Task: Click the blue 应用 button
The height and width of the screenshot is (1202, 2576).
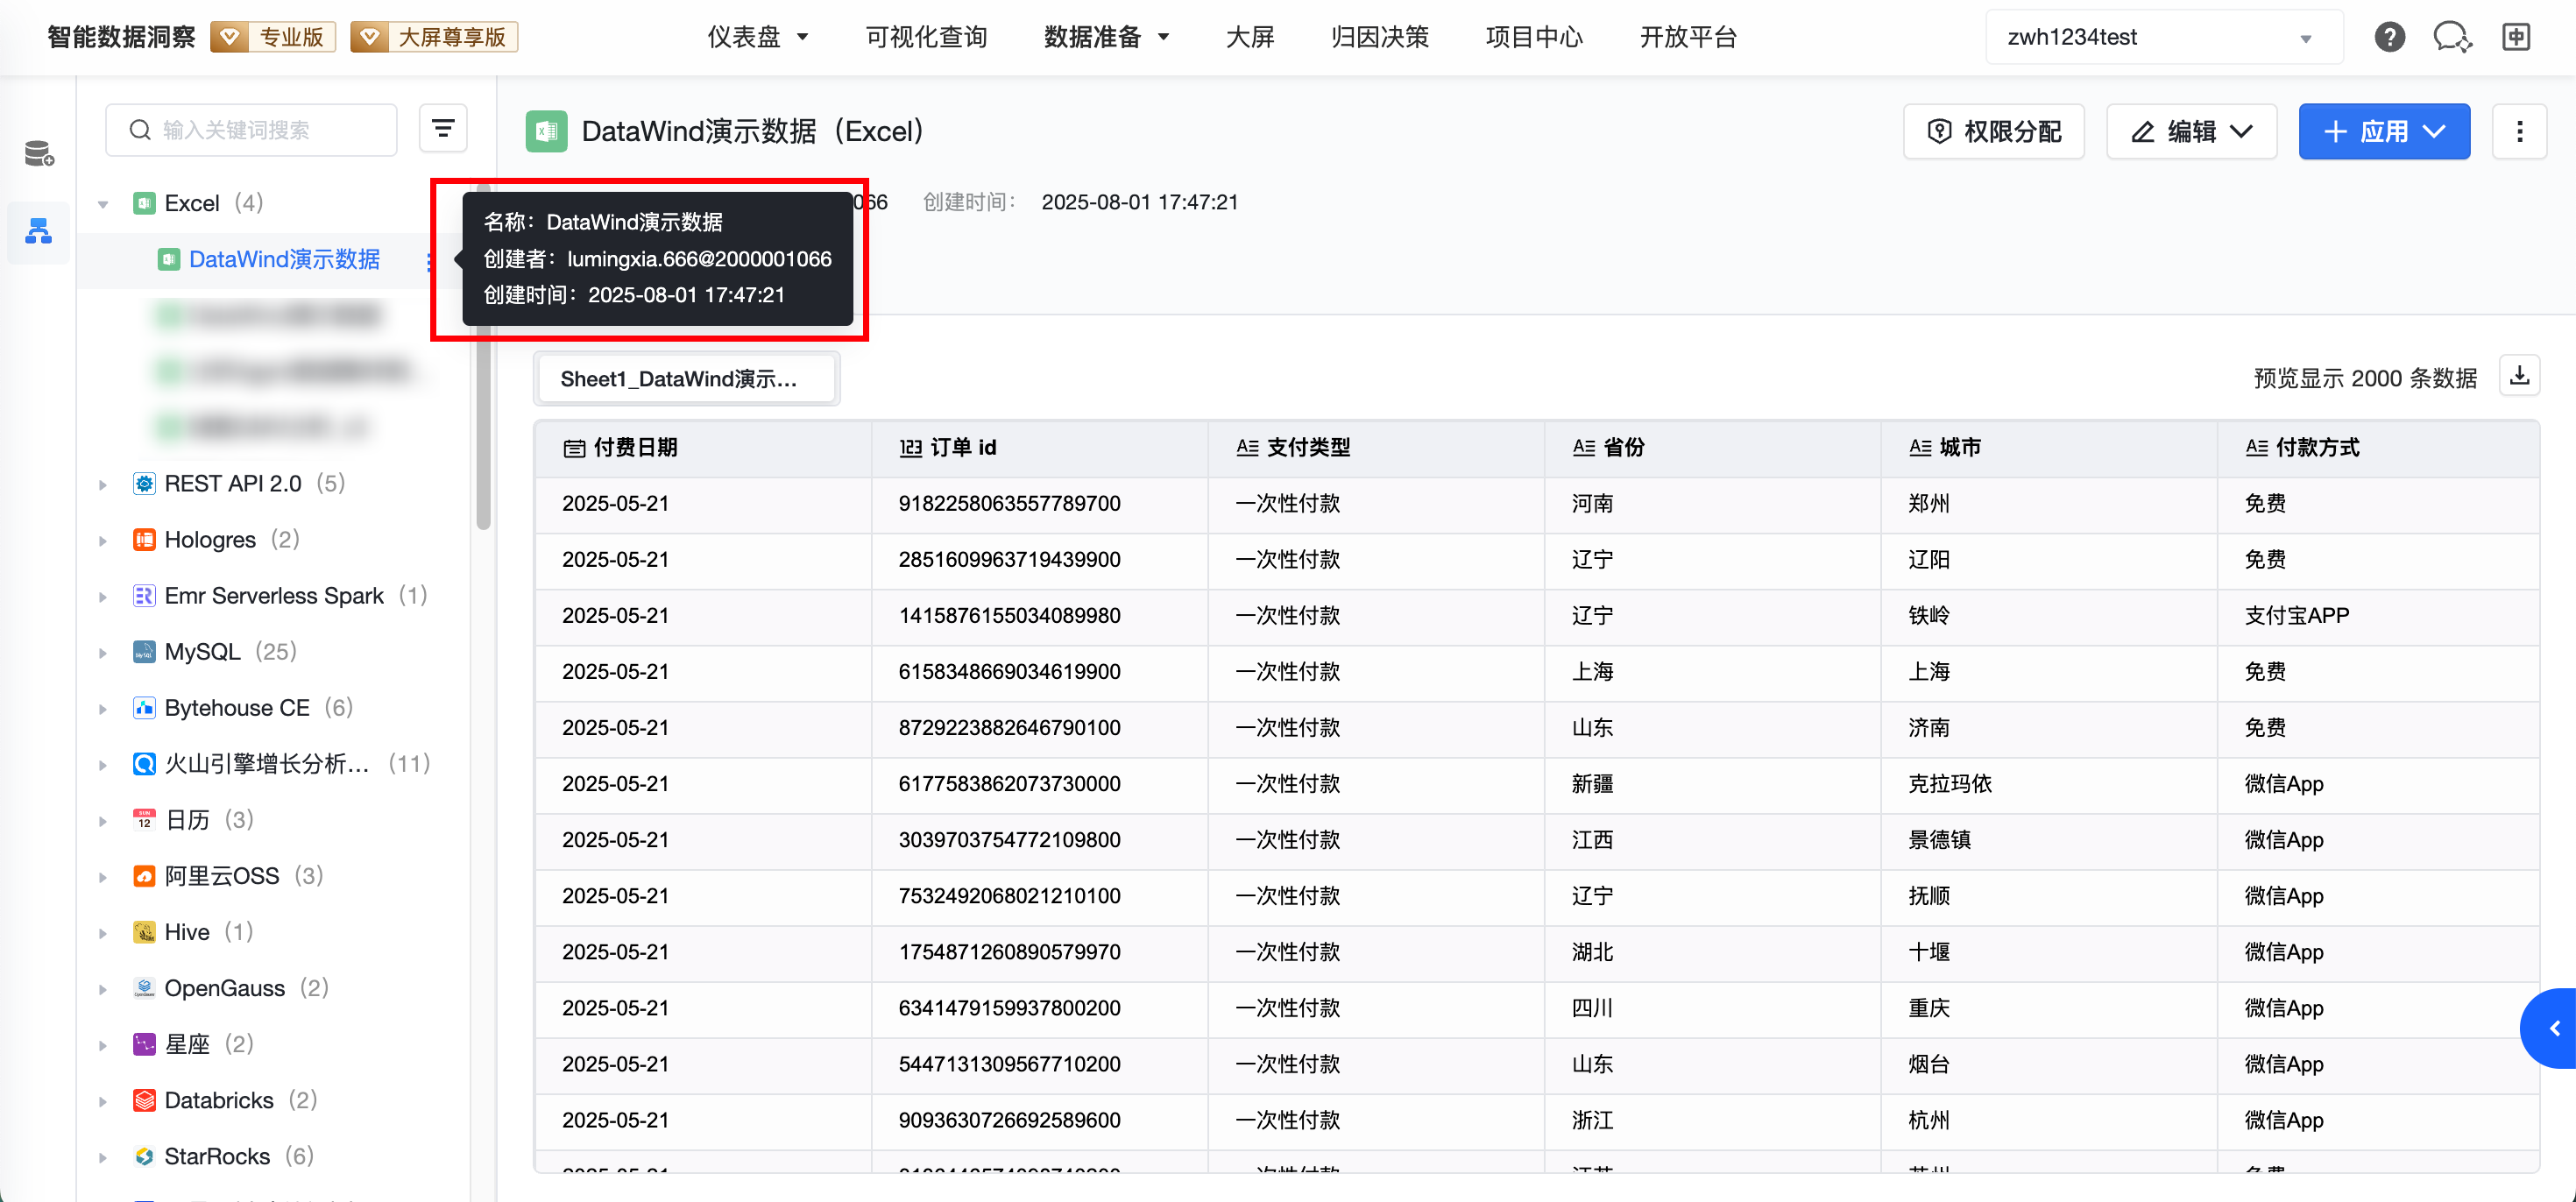Action: (x=2383, y=131)
